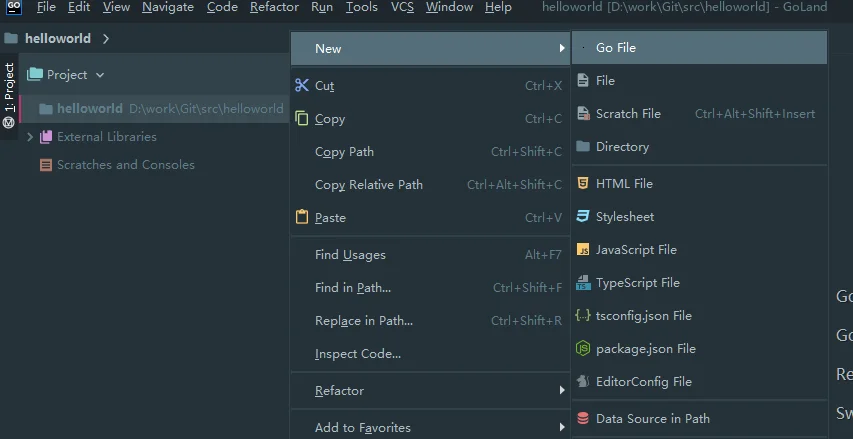
Task: Choose Go File from New submenu
Action: point(699,48)
